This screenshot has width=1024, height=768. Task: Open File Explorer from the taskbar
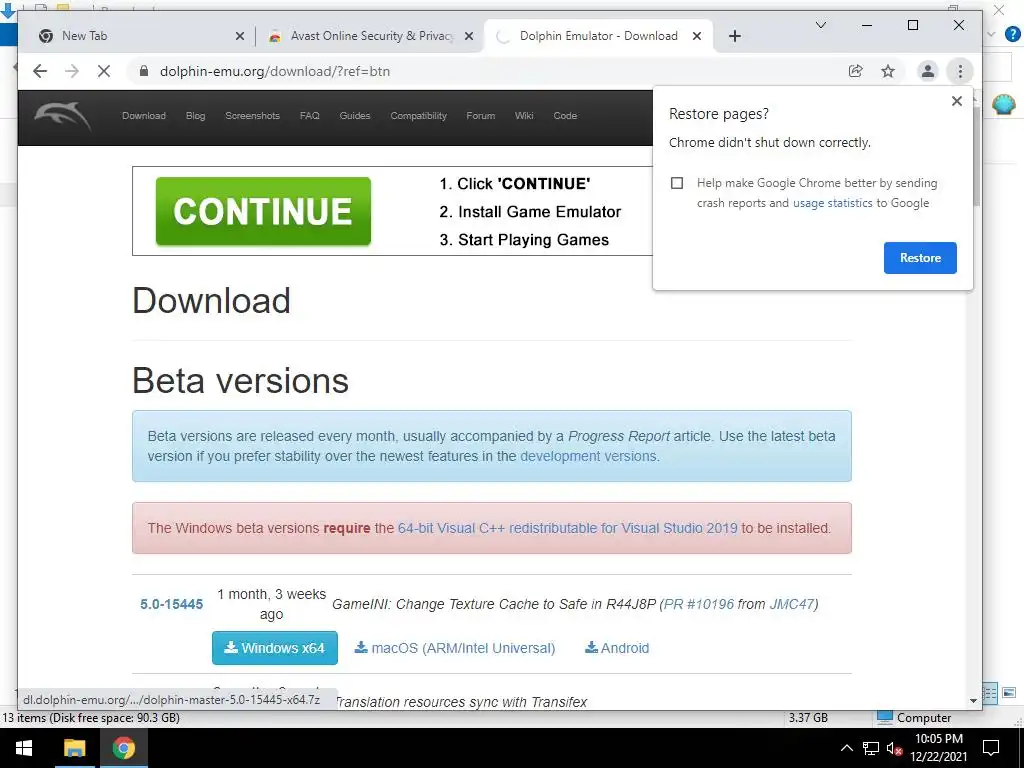point(74,748)
